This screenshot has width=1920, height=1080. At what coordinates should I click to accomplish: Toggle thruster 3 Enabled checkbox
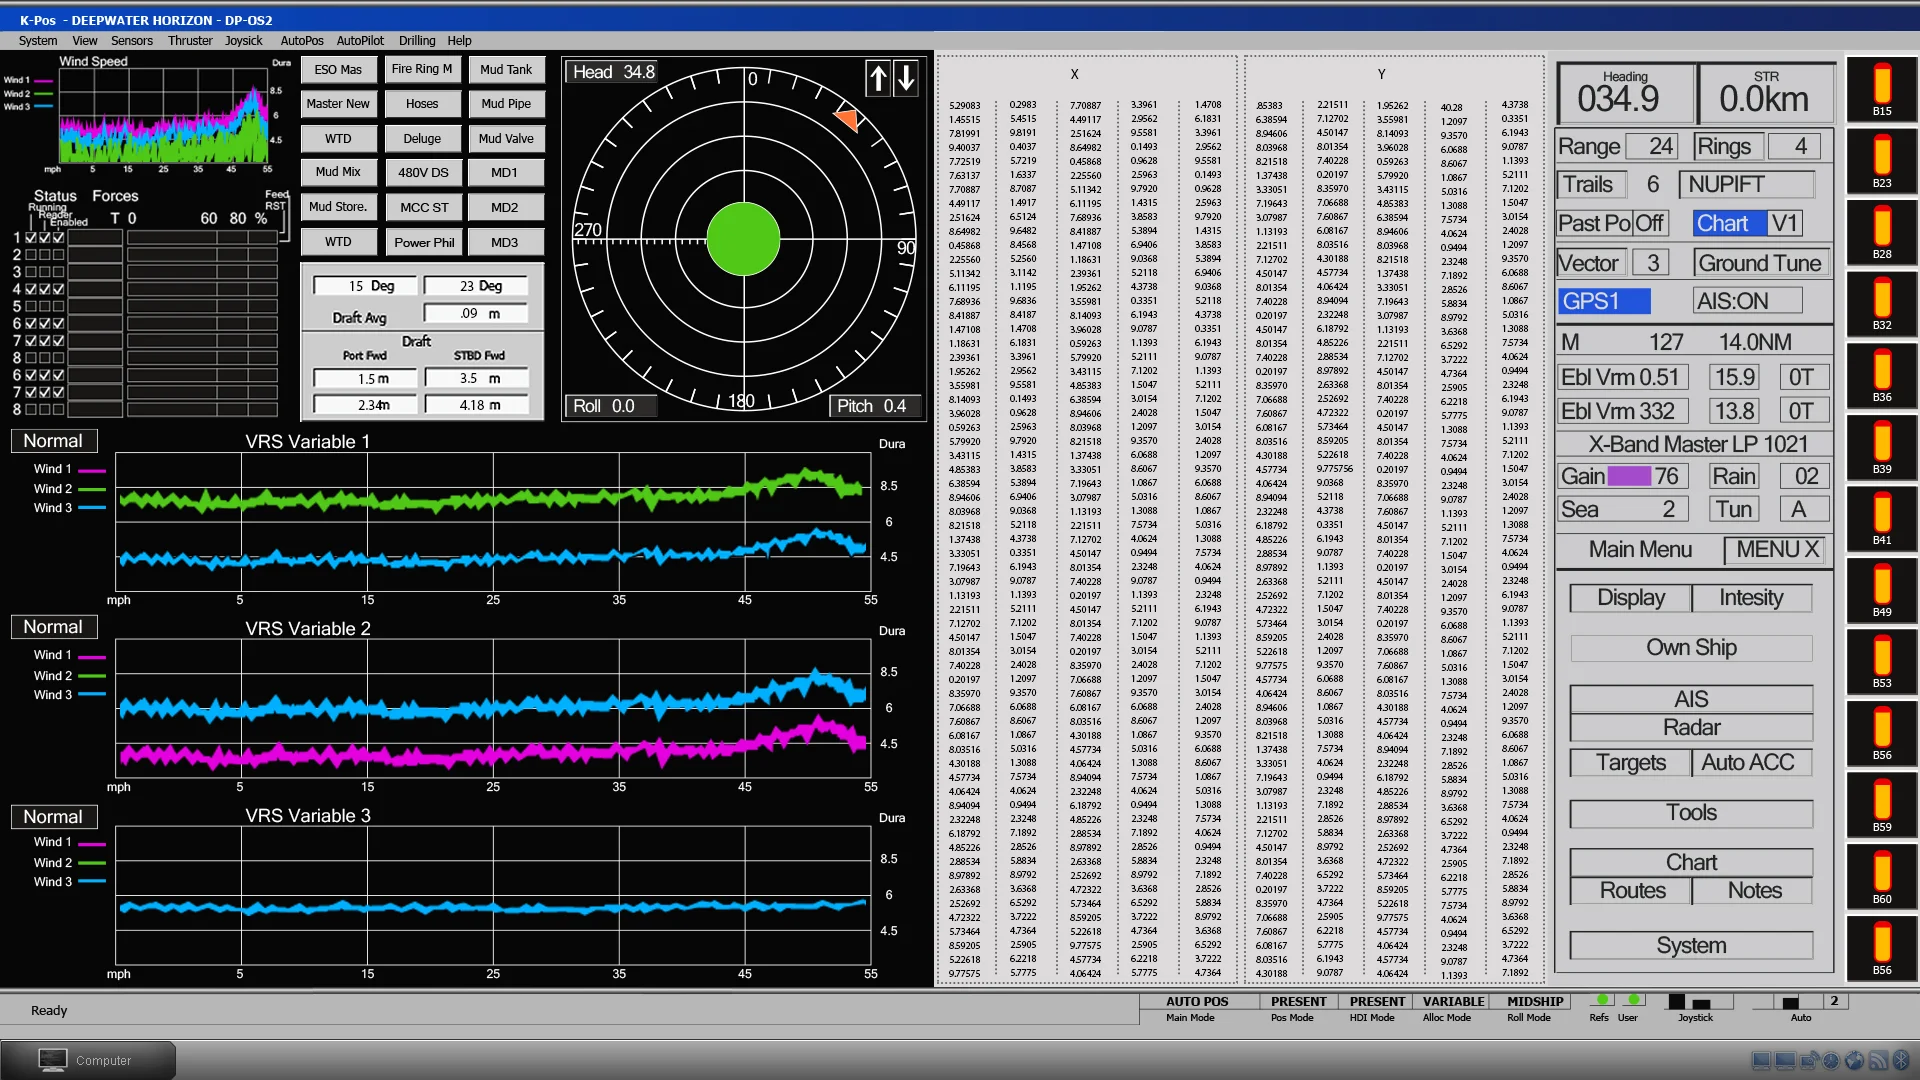pos(58,272)
